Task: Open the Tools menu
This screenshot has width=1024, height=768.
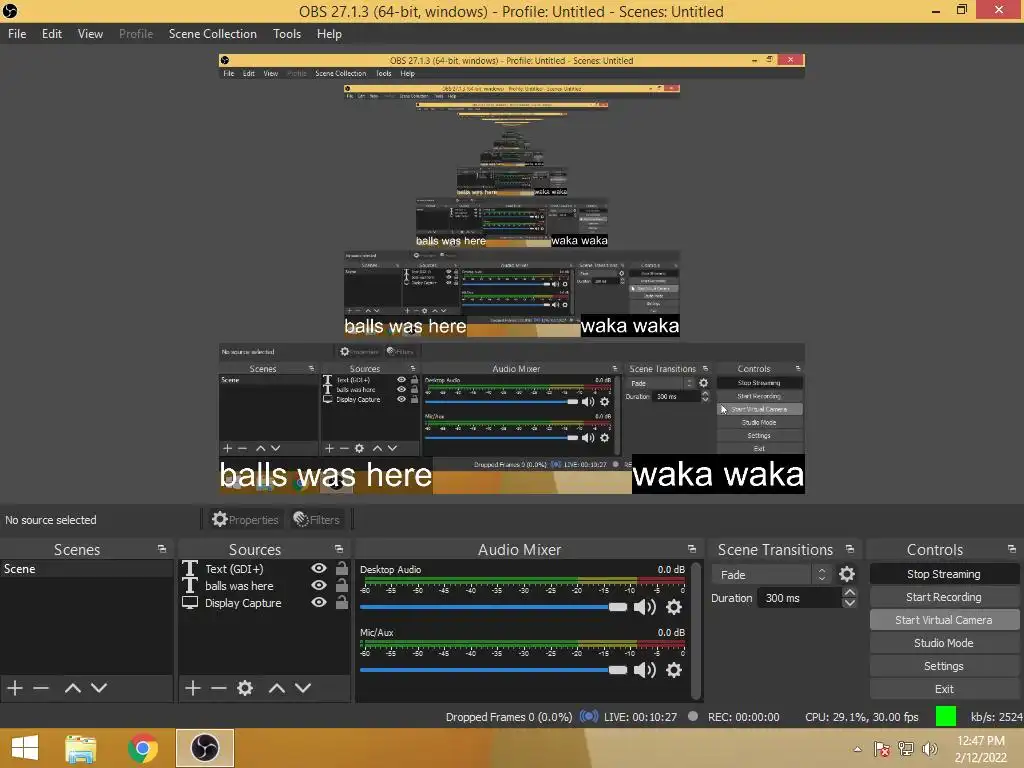Action: coord(287,34)
